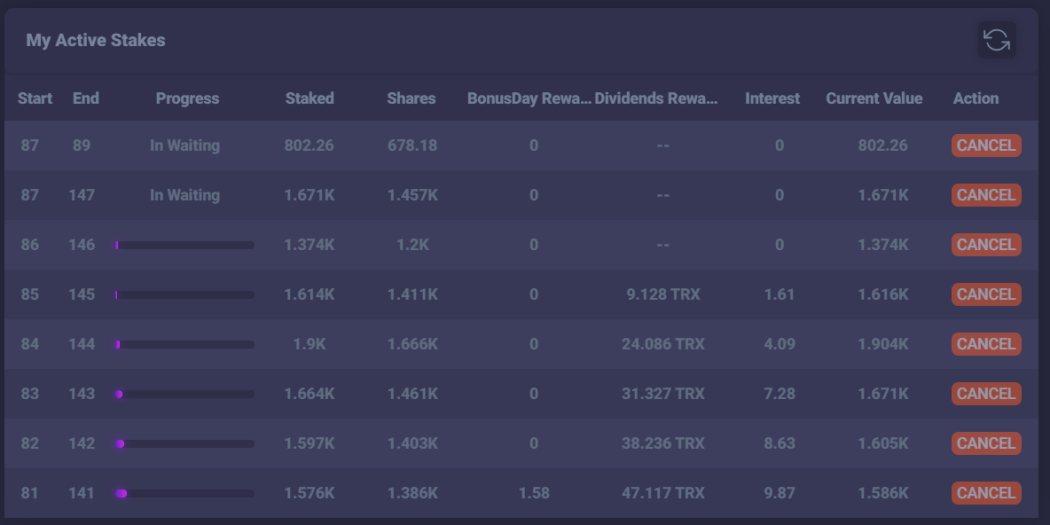Cancel the stake ending day 143

pyautogui.click(x=986, y=394)
